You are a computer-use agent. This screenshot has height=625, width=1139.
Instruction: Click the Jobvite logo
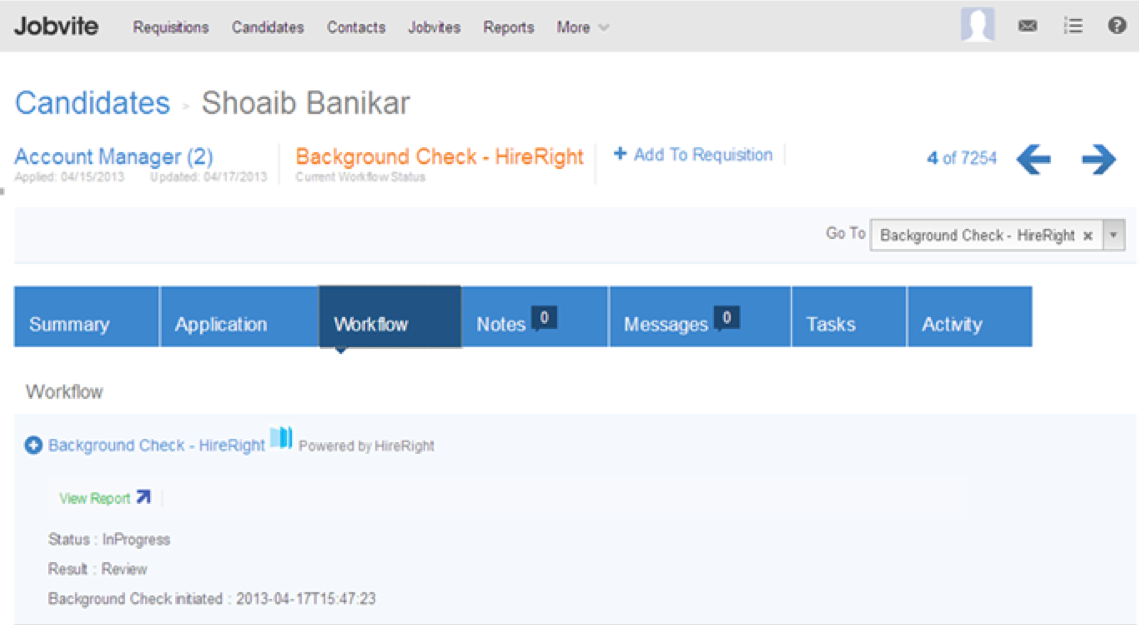pyautogui.click(x=56, y=26)
